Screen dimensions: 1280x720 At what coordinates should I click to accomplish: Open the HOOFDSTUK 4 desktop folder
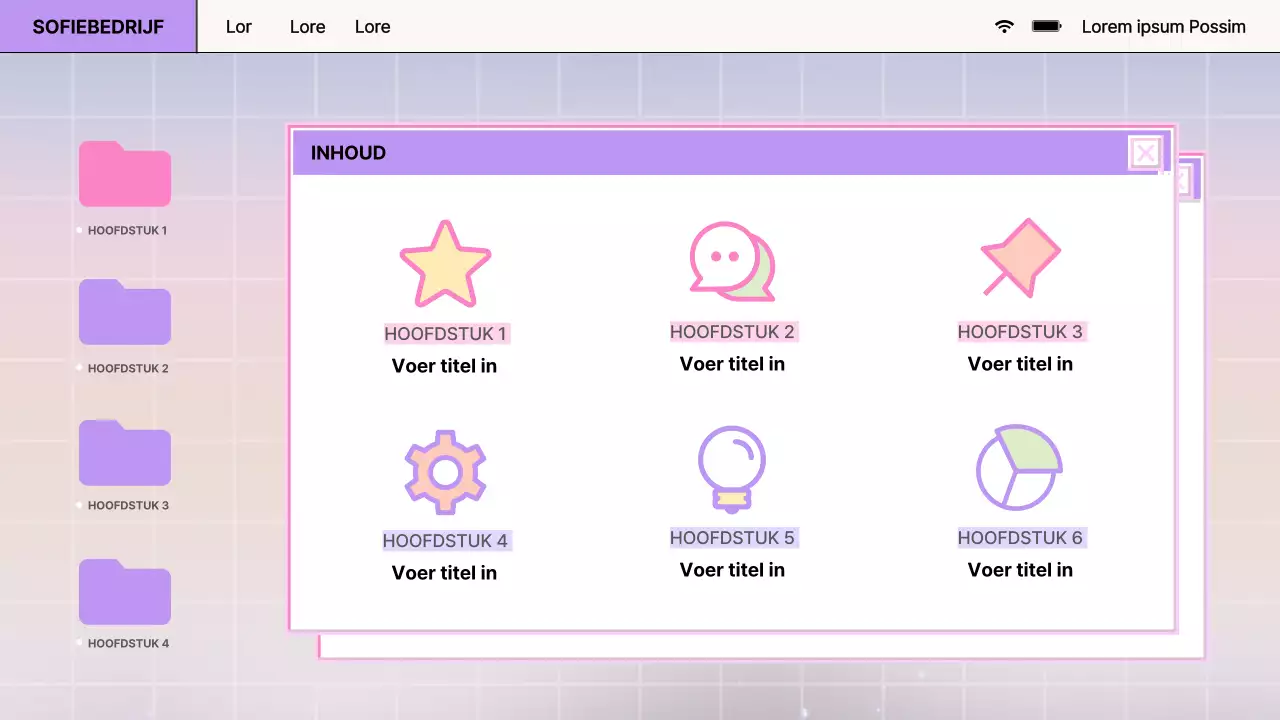coord(124,591)
